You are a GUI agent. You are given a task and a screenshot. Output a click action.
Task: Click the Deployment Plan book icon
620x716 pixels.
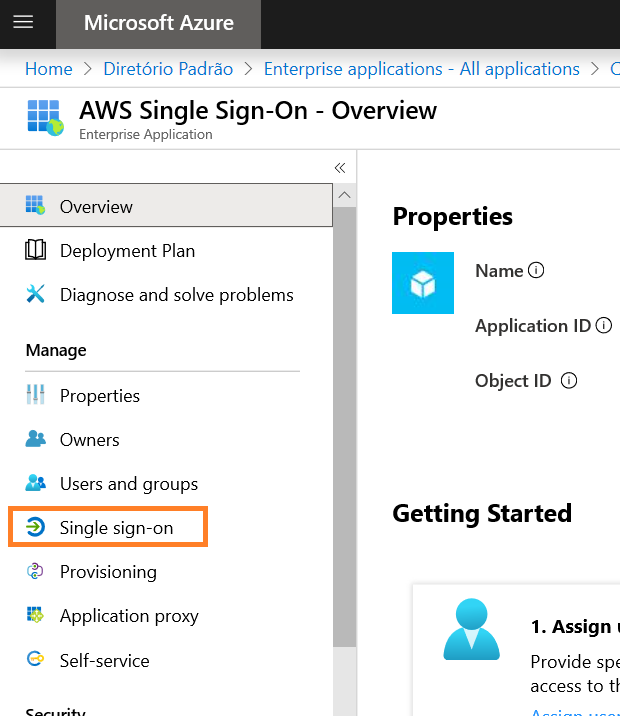36,251
